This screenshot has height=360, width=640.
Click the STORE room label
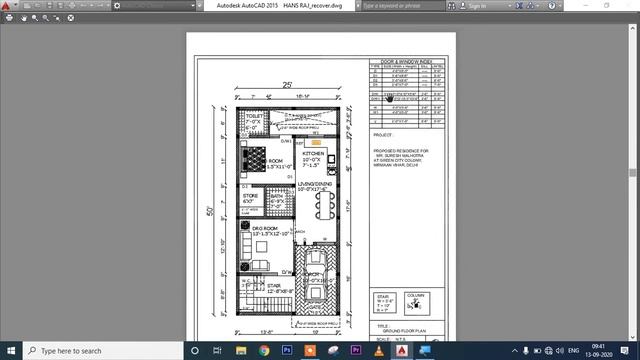pos(250,196)
